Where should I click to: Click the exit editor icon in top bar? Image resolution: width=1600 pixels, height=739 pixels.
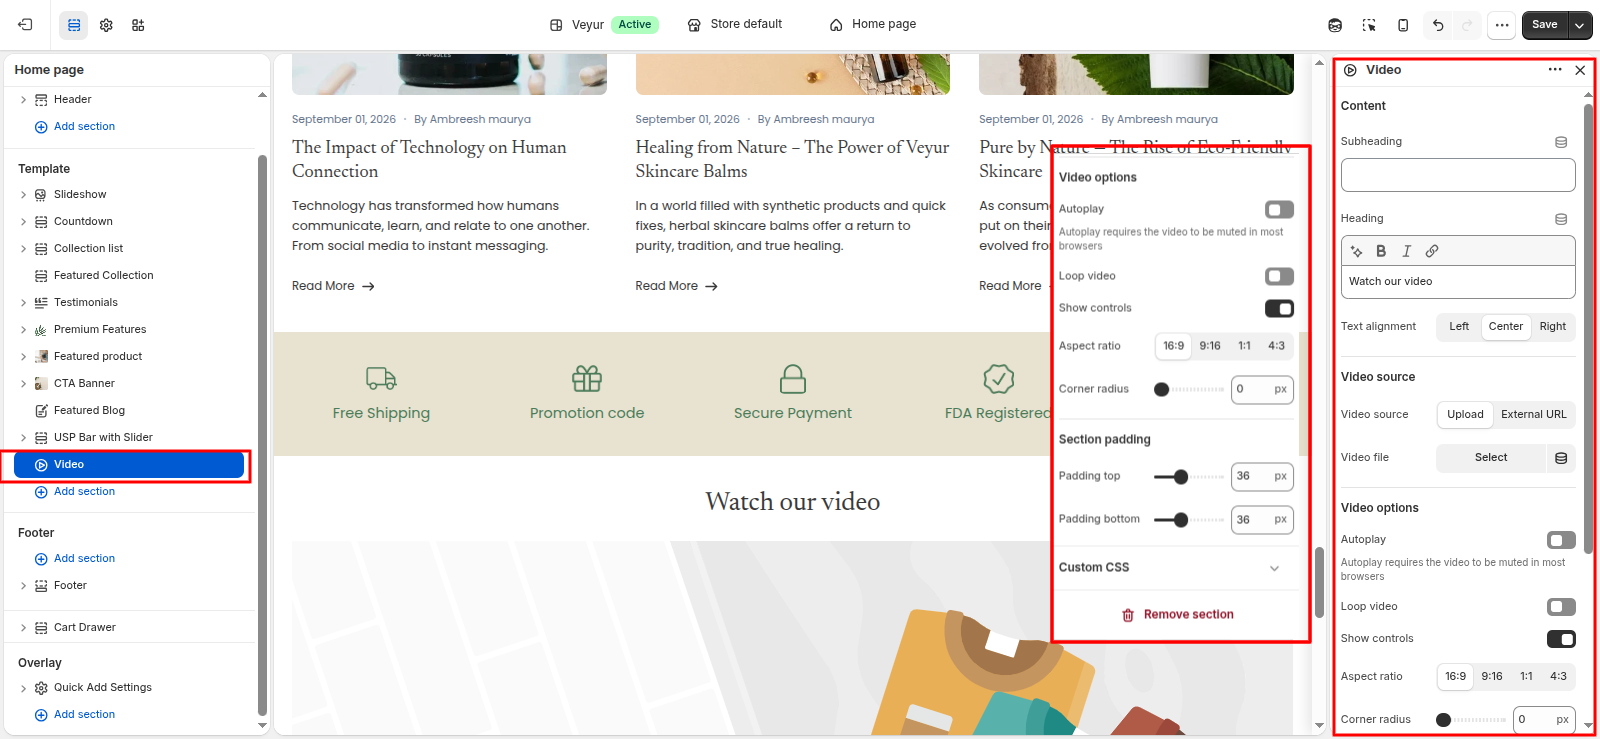[25, 25]
